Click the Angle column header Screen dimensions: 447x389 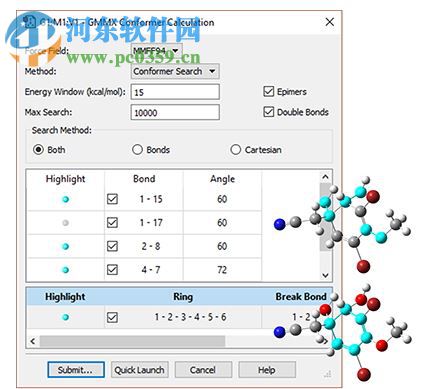coord(222,179)
